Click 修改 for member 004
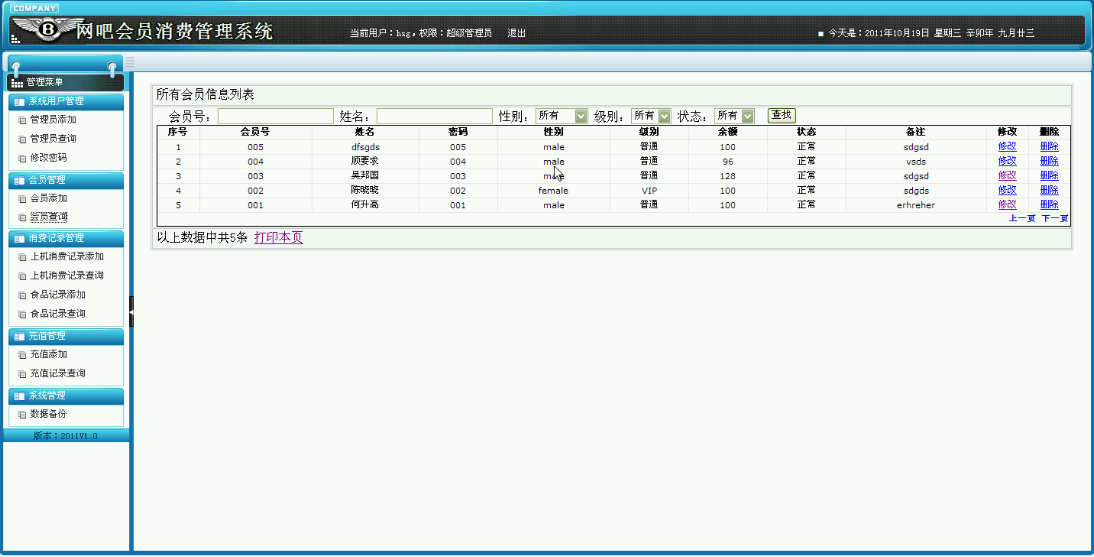1094x557 pixels. (x=1007, y=161)
